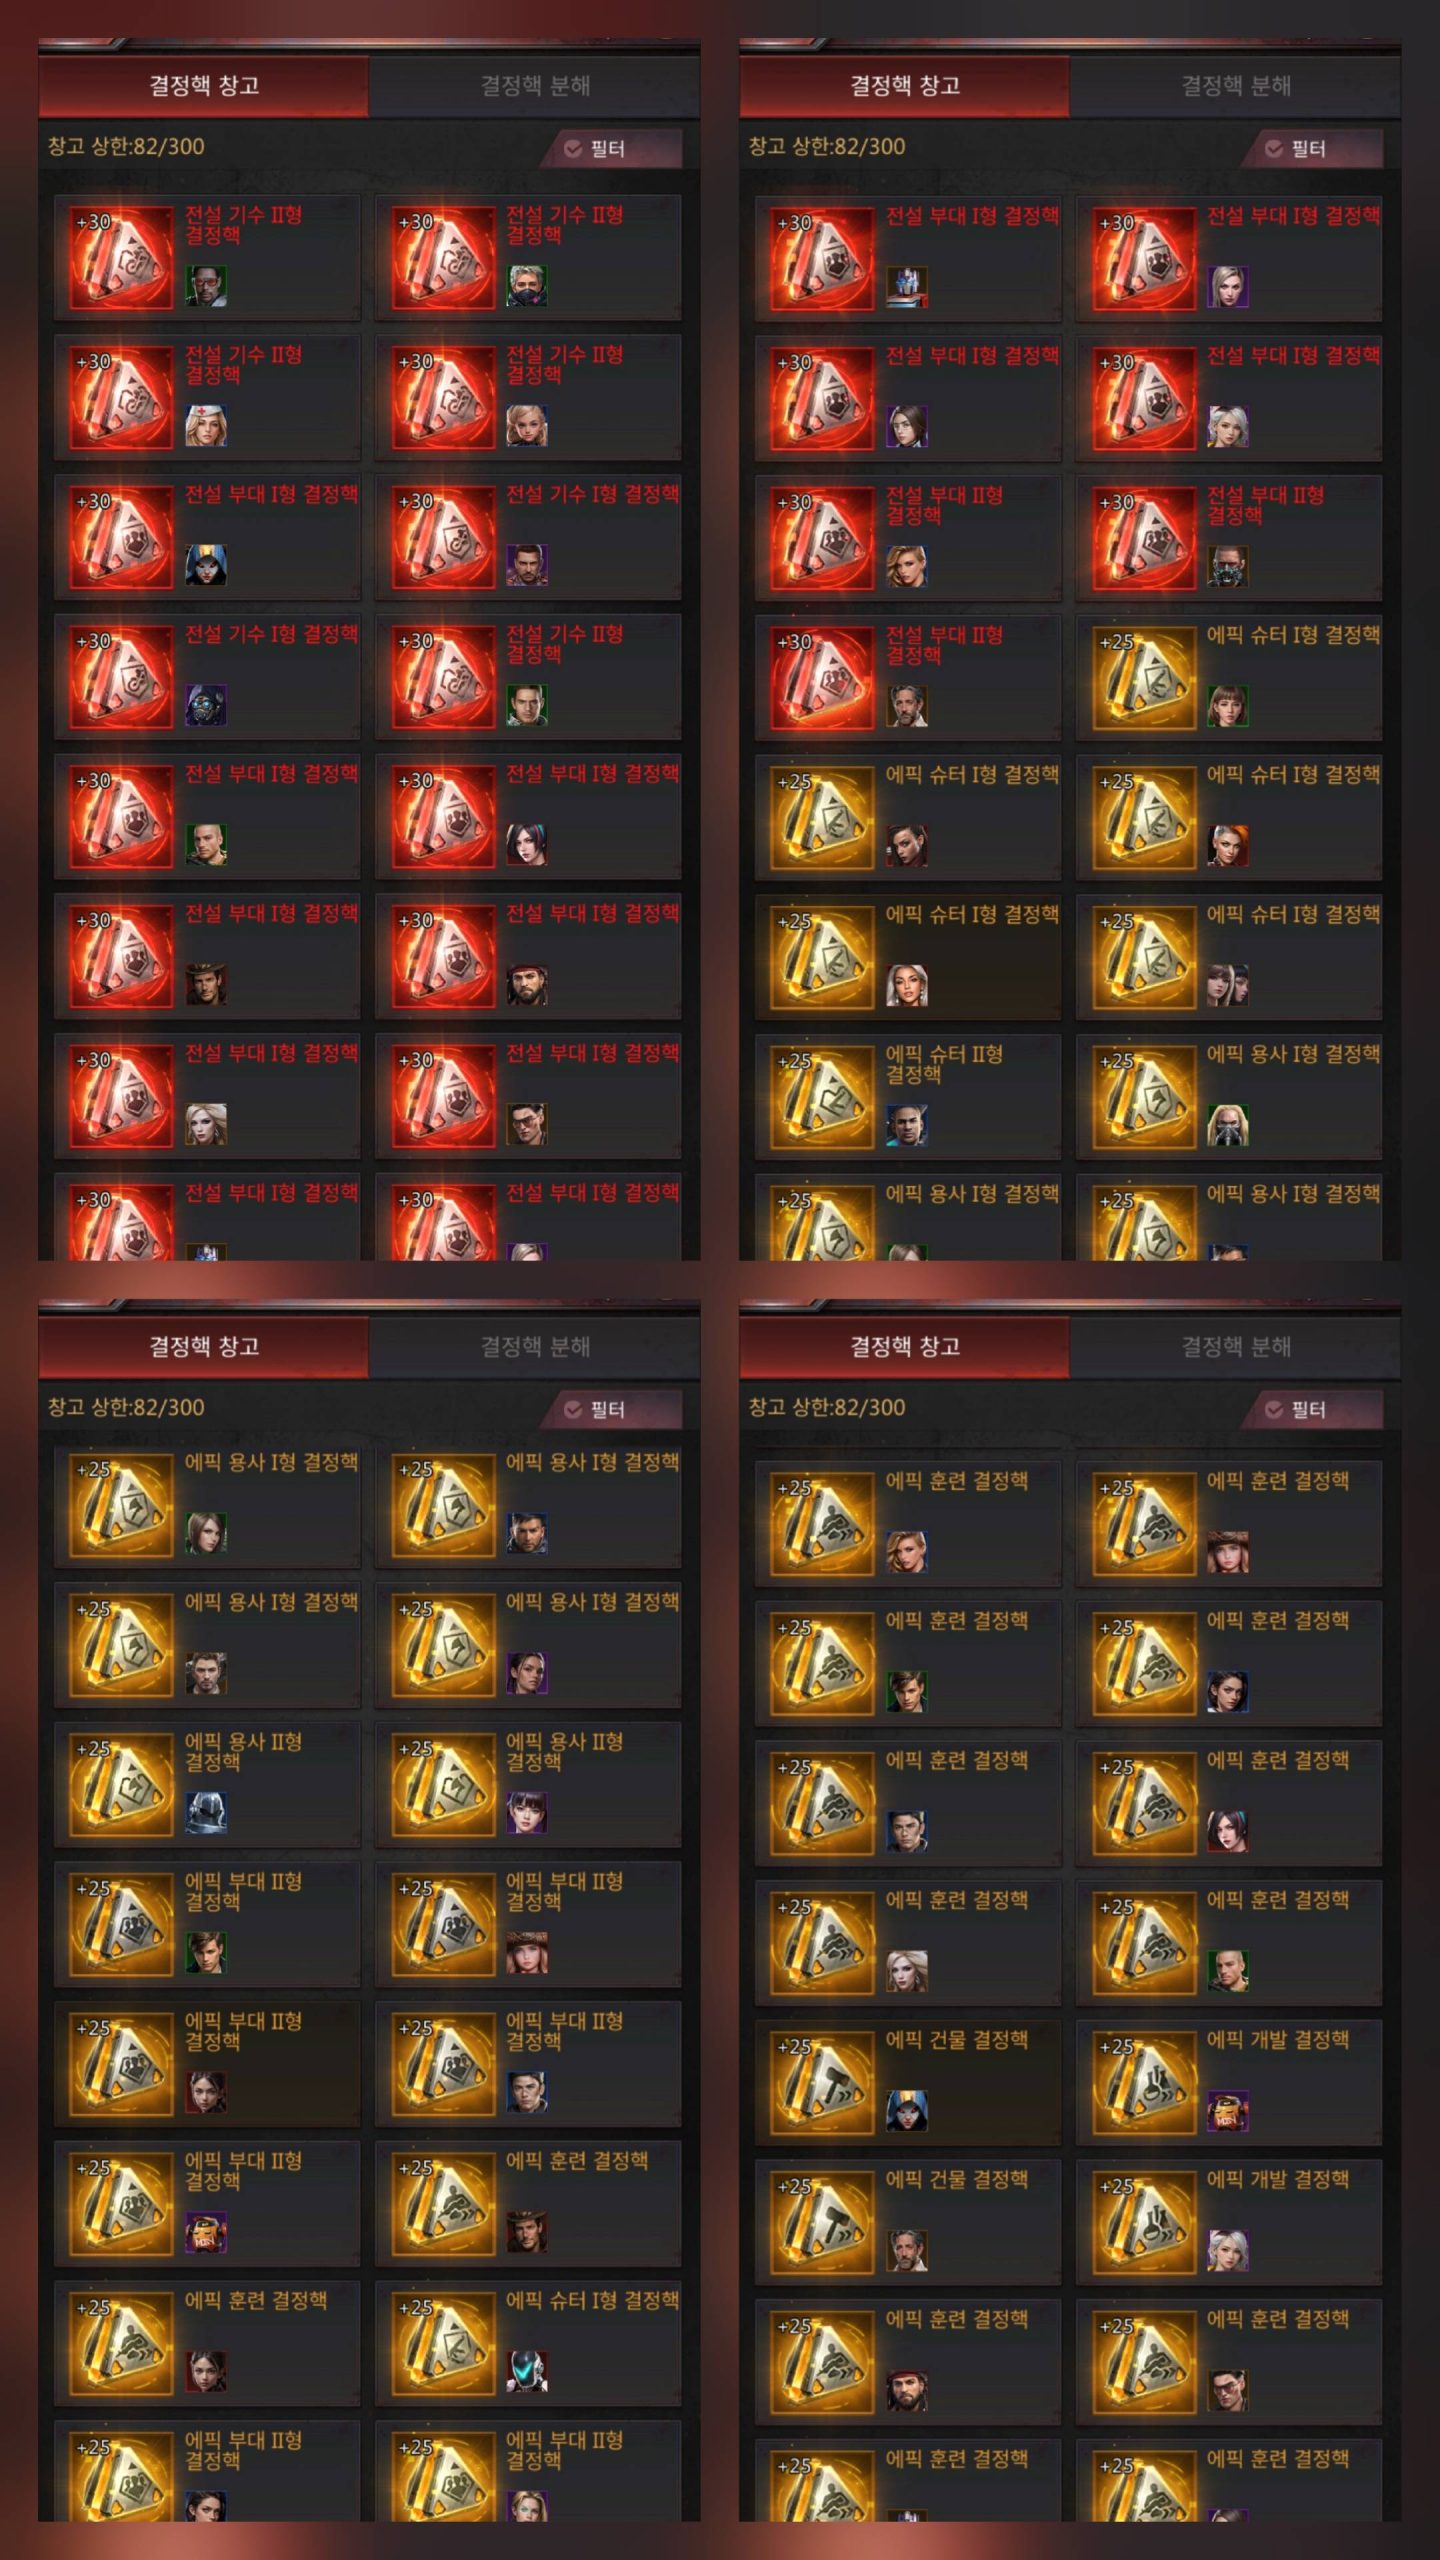This screenshot has width=1440, height=2560.
Task: Select 결정핵 창고 tab in panel starting with 에픽 용사 I형
Action: tap(204, 1347)
